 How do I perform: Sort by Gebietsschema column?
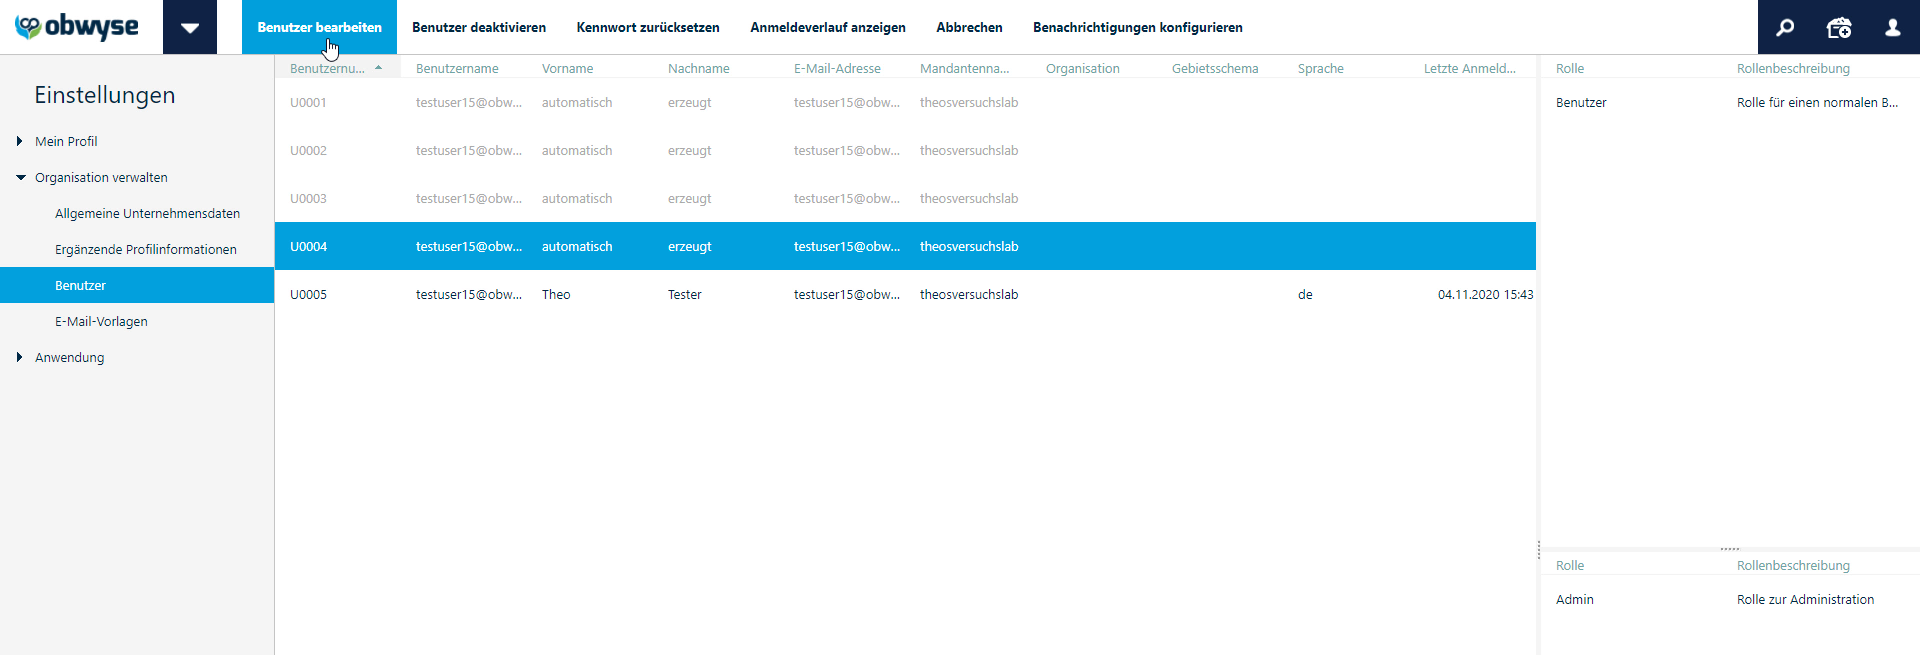pyautogui.click(x=1215, y=68)
